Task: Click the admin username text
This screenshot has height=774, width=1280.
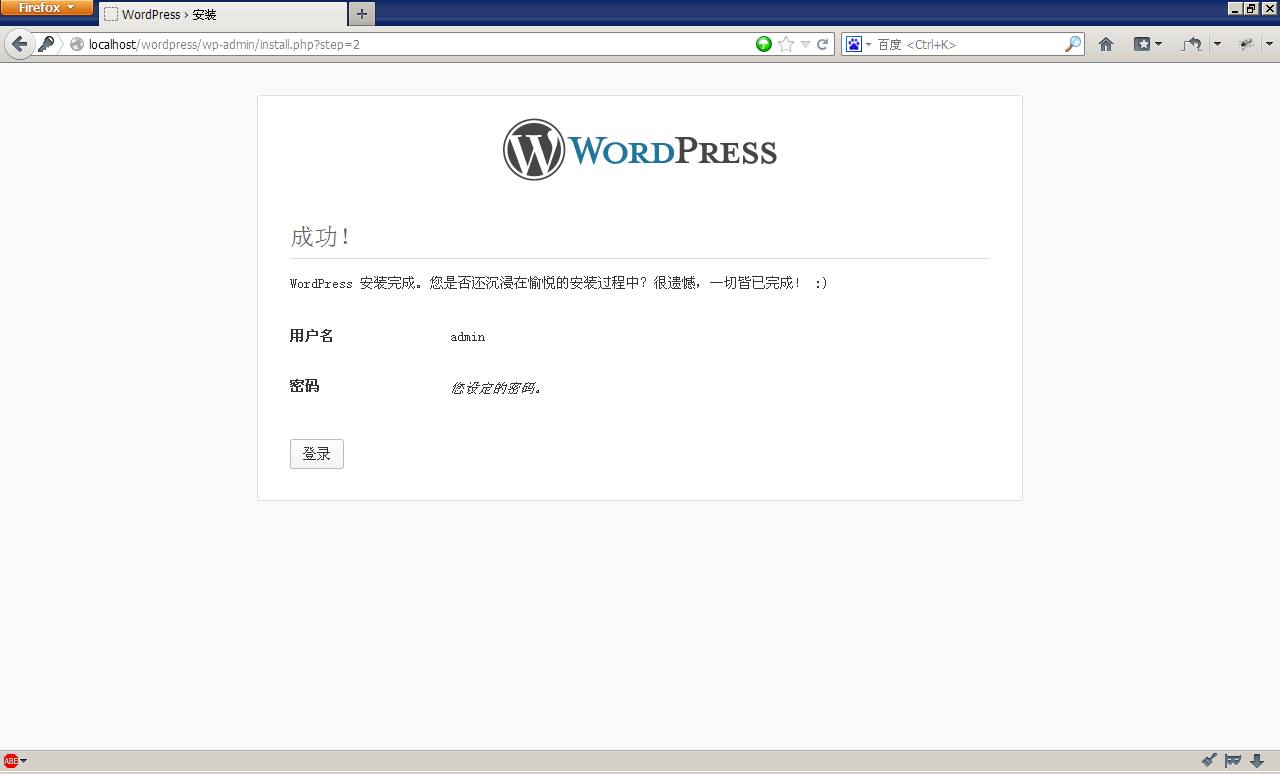Action: (468, 337)
